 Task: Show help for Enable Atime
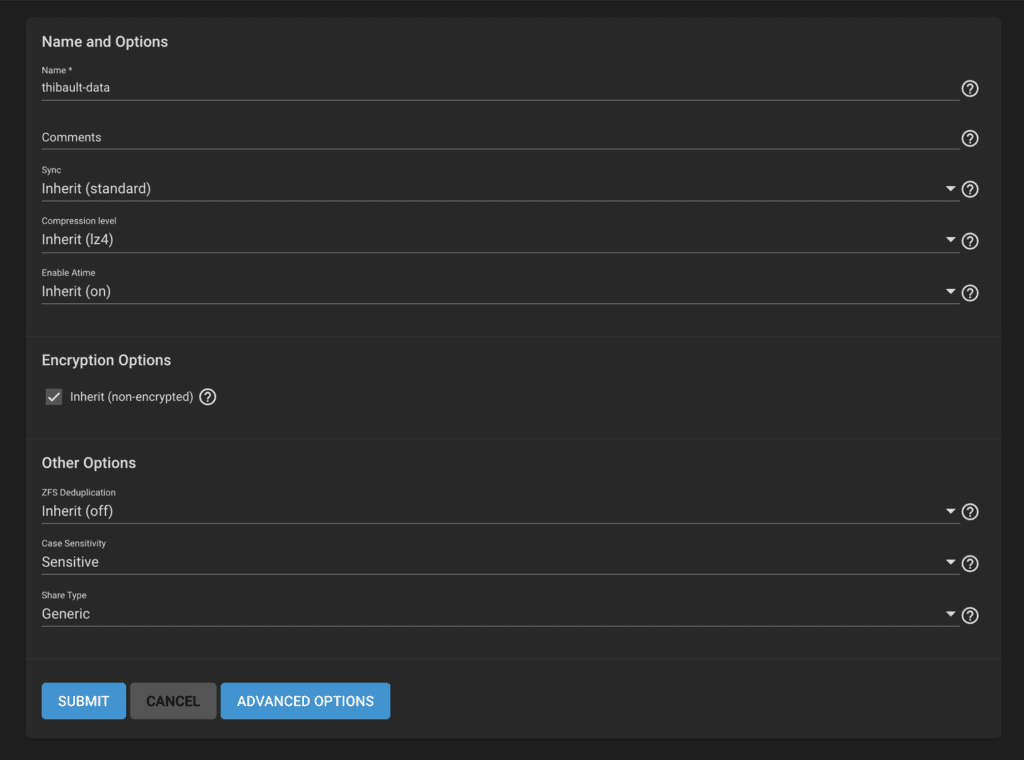pyautogui.click(x=970, y=293)
